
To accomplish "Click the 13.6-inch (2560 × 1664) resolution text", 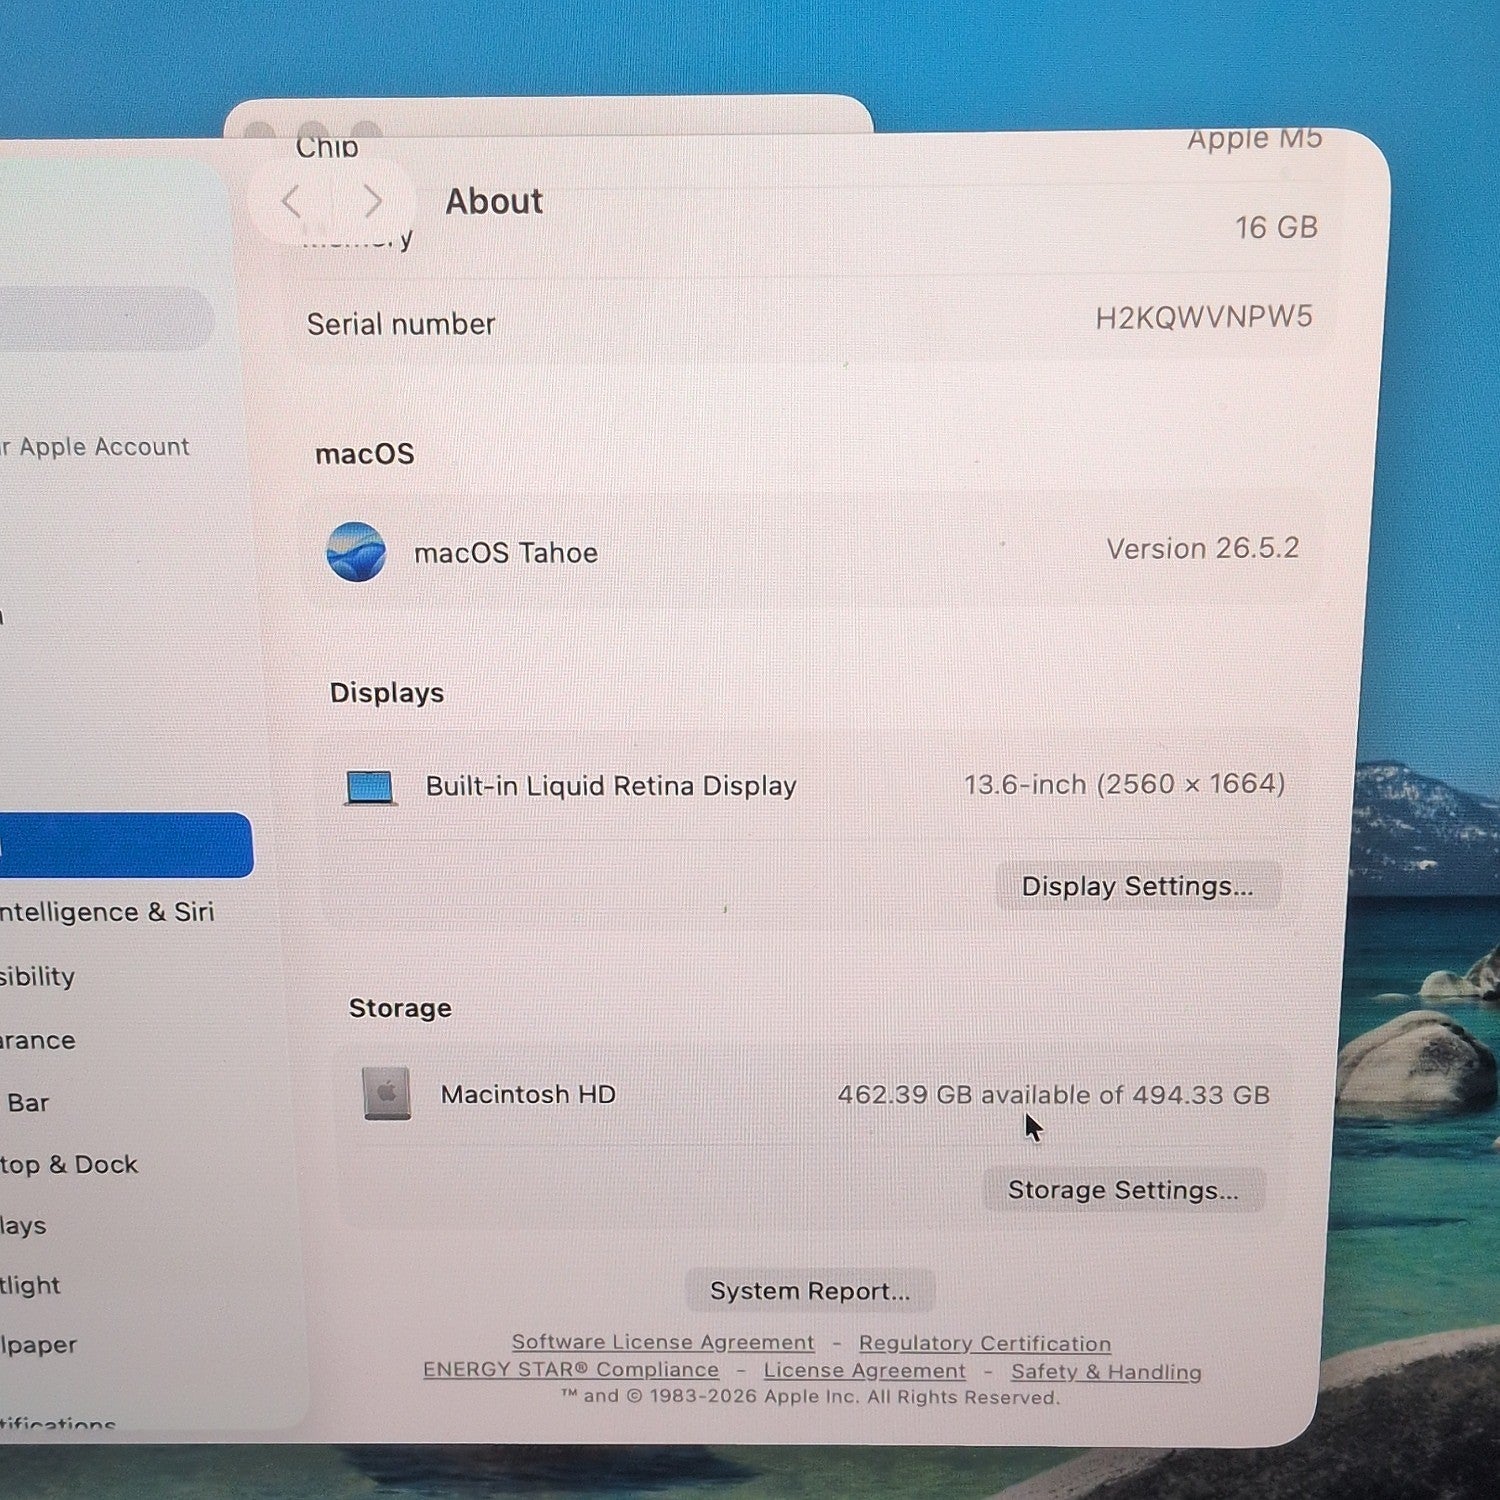I will [1125, 784].
